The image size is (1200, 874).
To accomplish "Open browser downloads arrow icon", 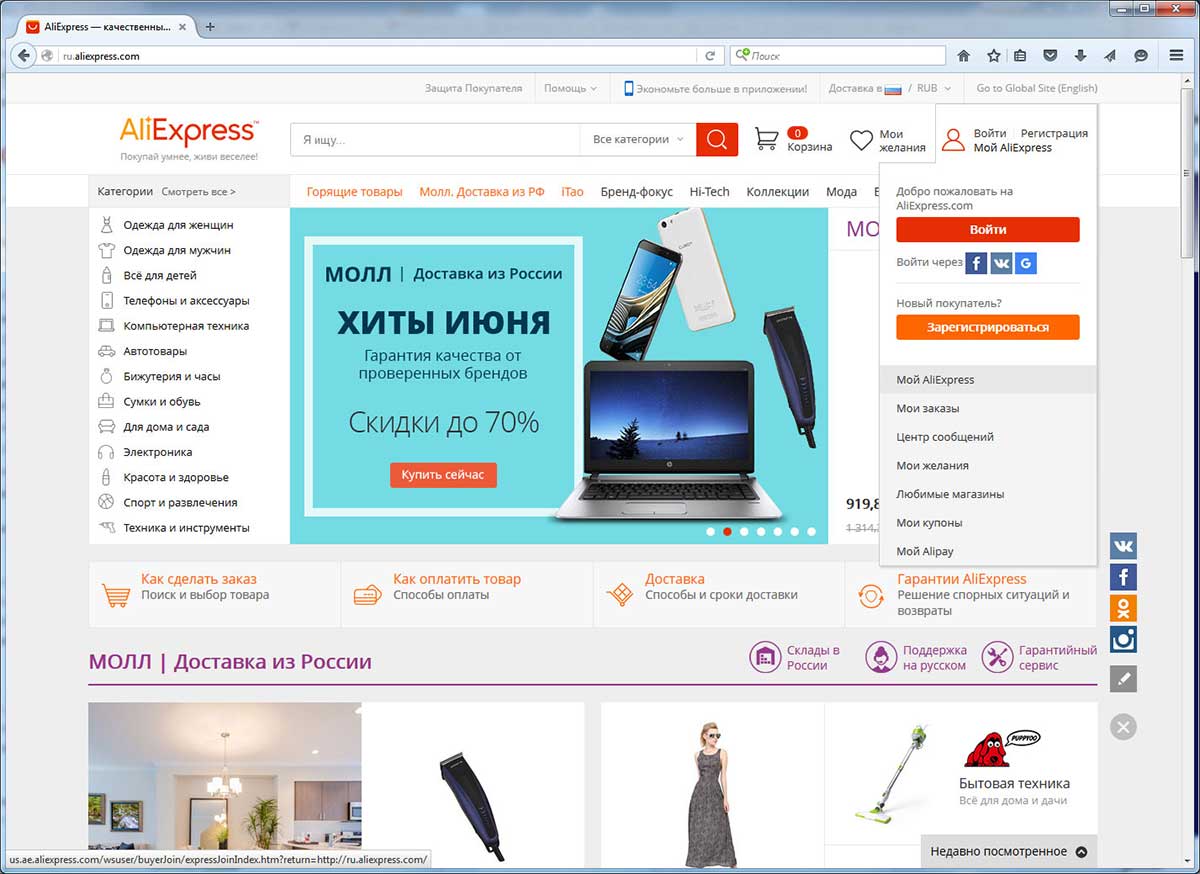I will [1081, 56].
